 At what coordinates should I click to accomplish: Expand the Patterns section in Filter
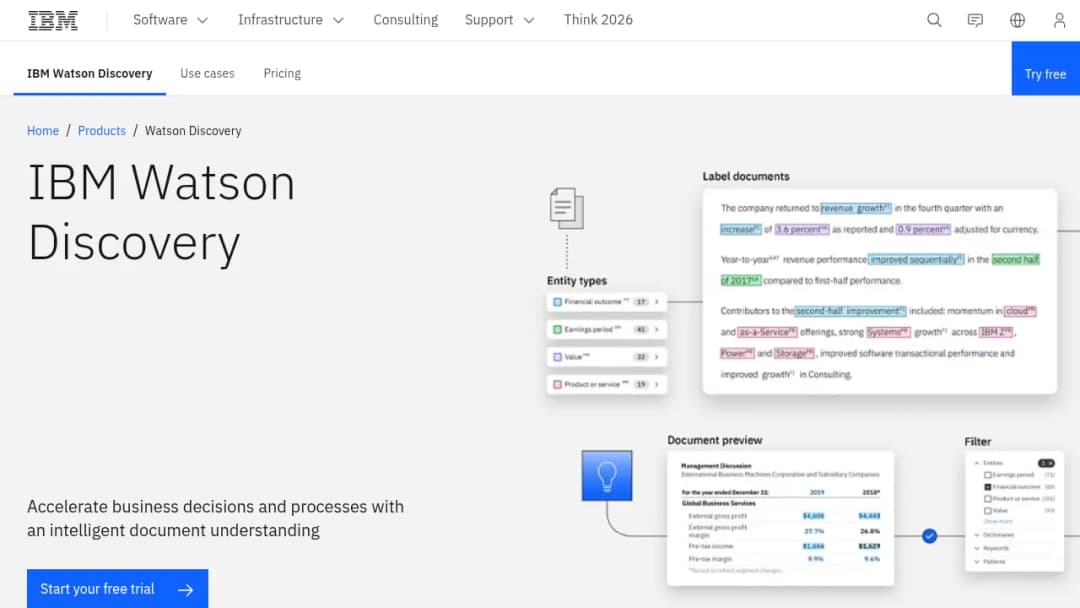[977, 562]
